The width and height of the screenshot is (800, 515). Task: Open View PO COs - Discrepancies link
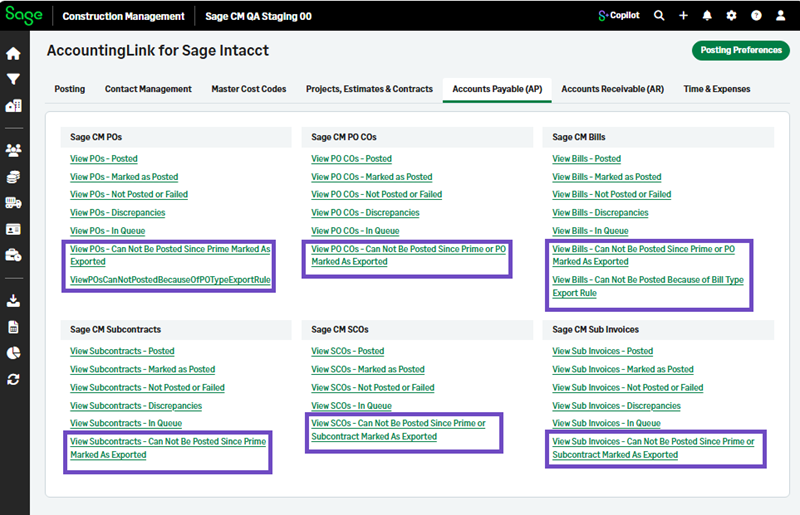pyautogui.click(x=365, y=212)
